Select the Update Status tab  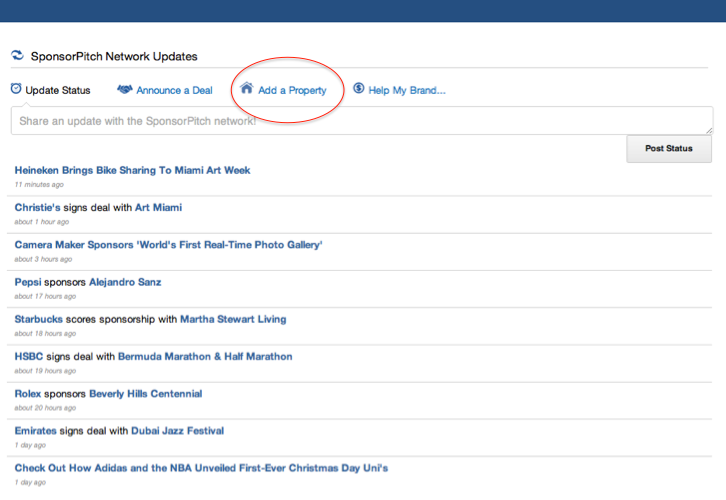tap(58, 90)
